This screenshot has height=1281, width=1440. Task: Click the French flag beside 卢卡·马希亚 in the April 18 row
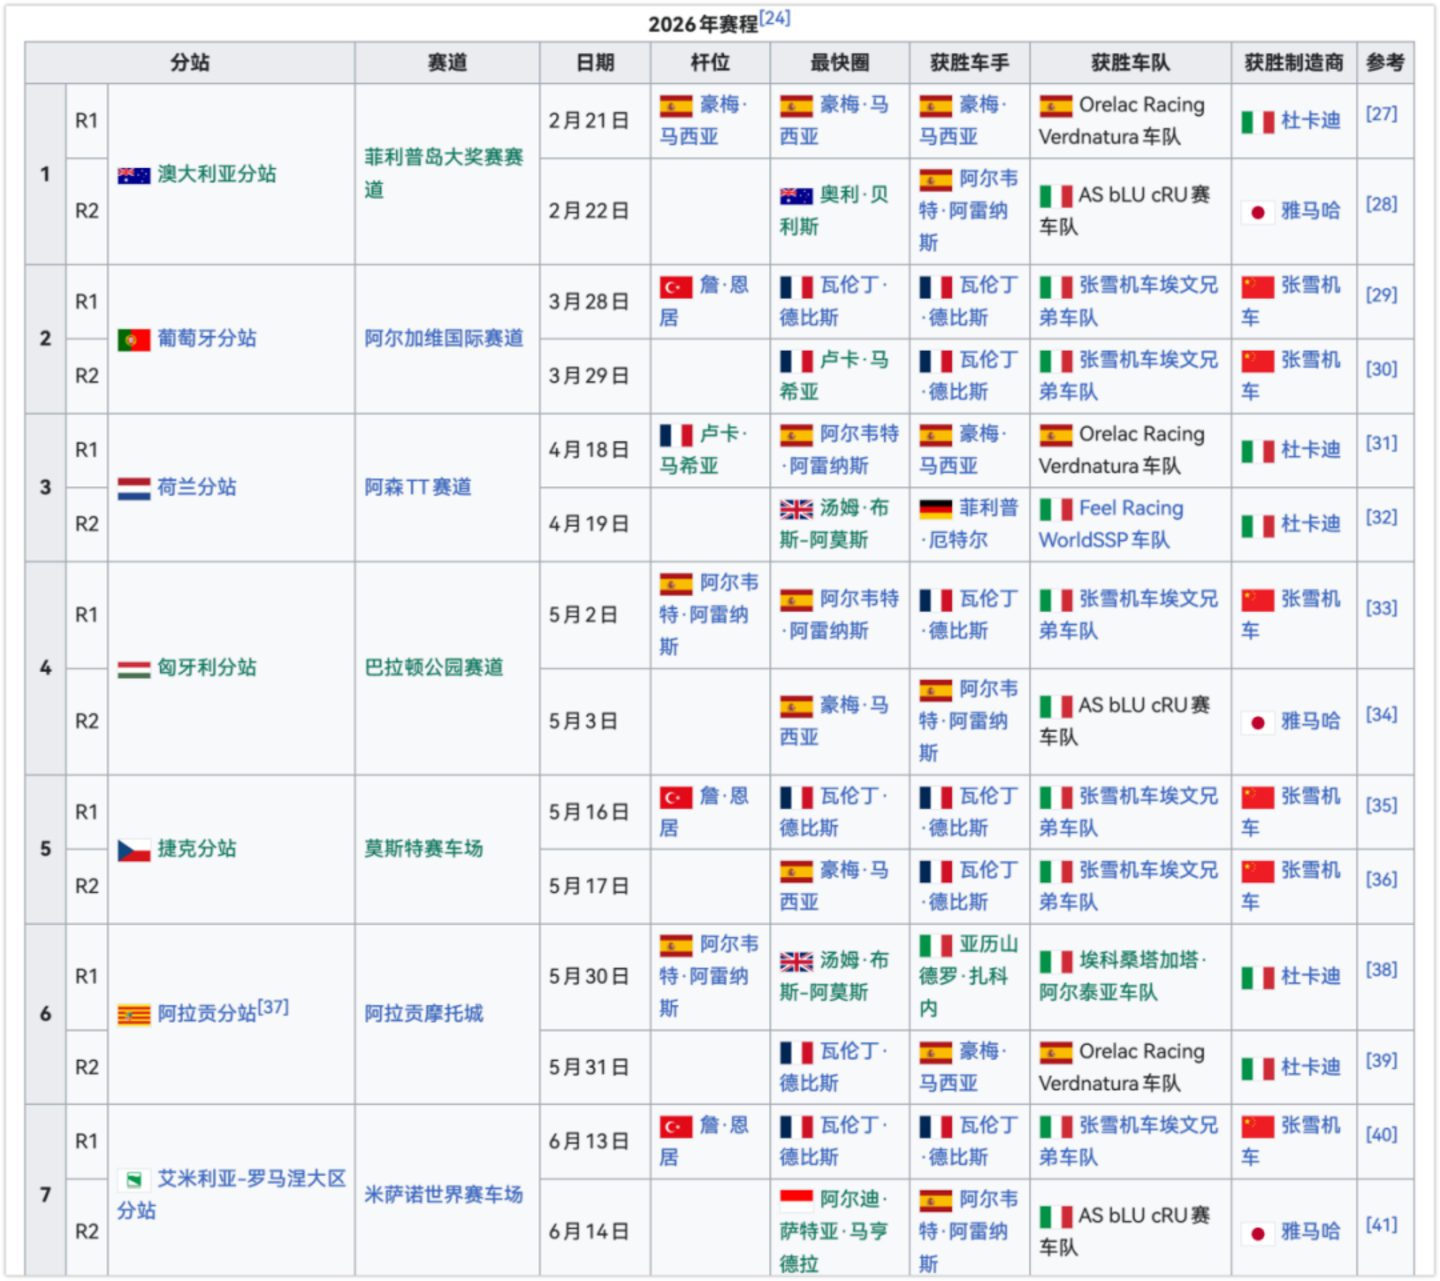676,435
